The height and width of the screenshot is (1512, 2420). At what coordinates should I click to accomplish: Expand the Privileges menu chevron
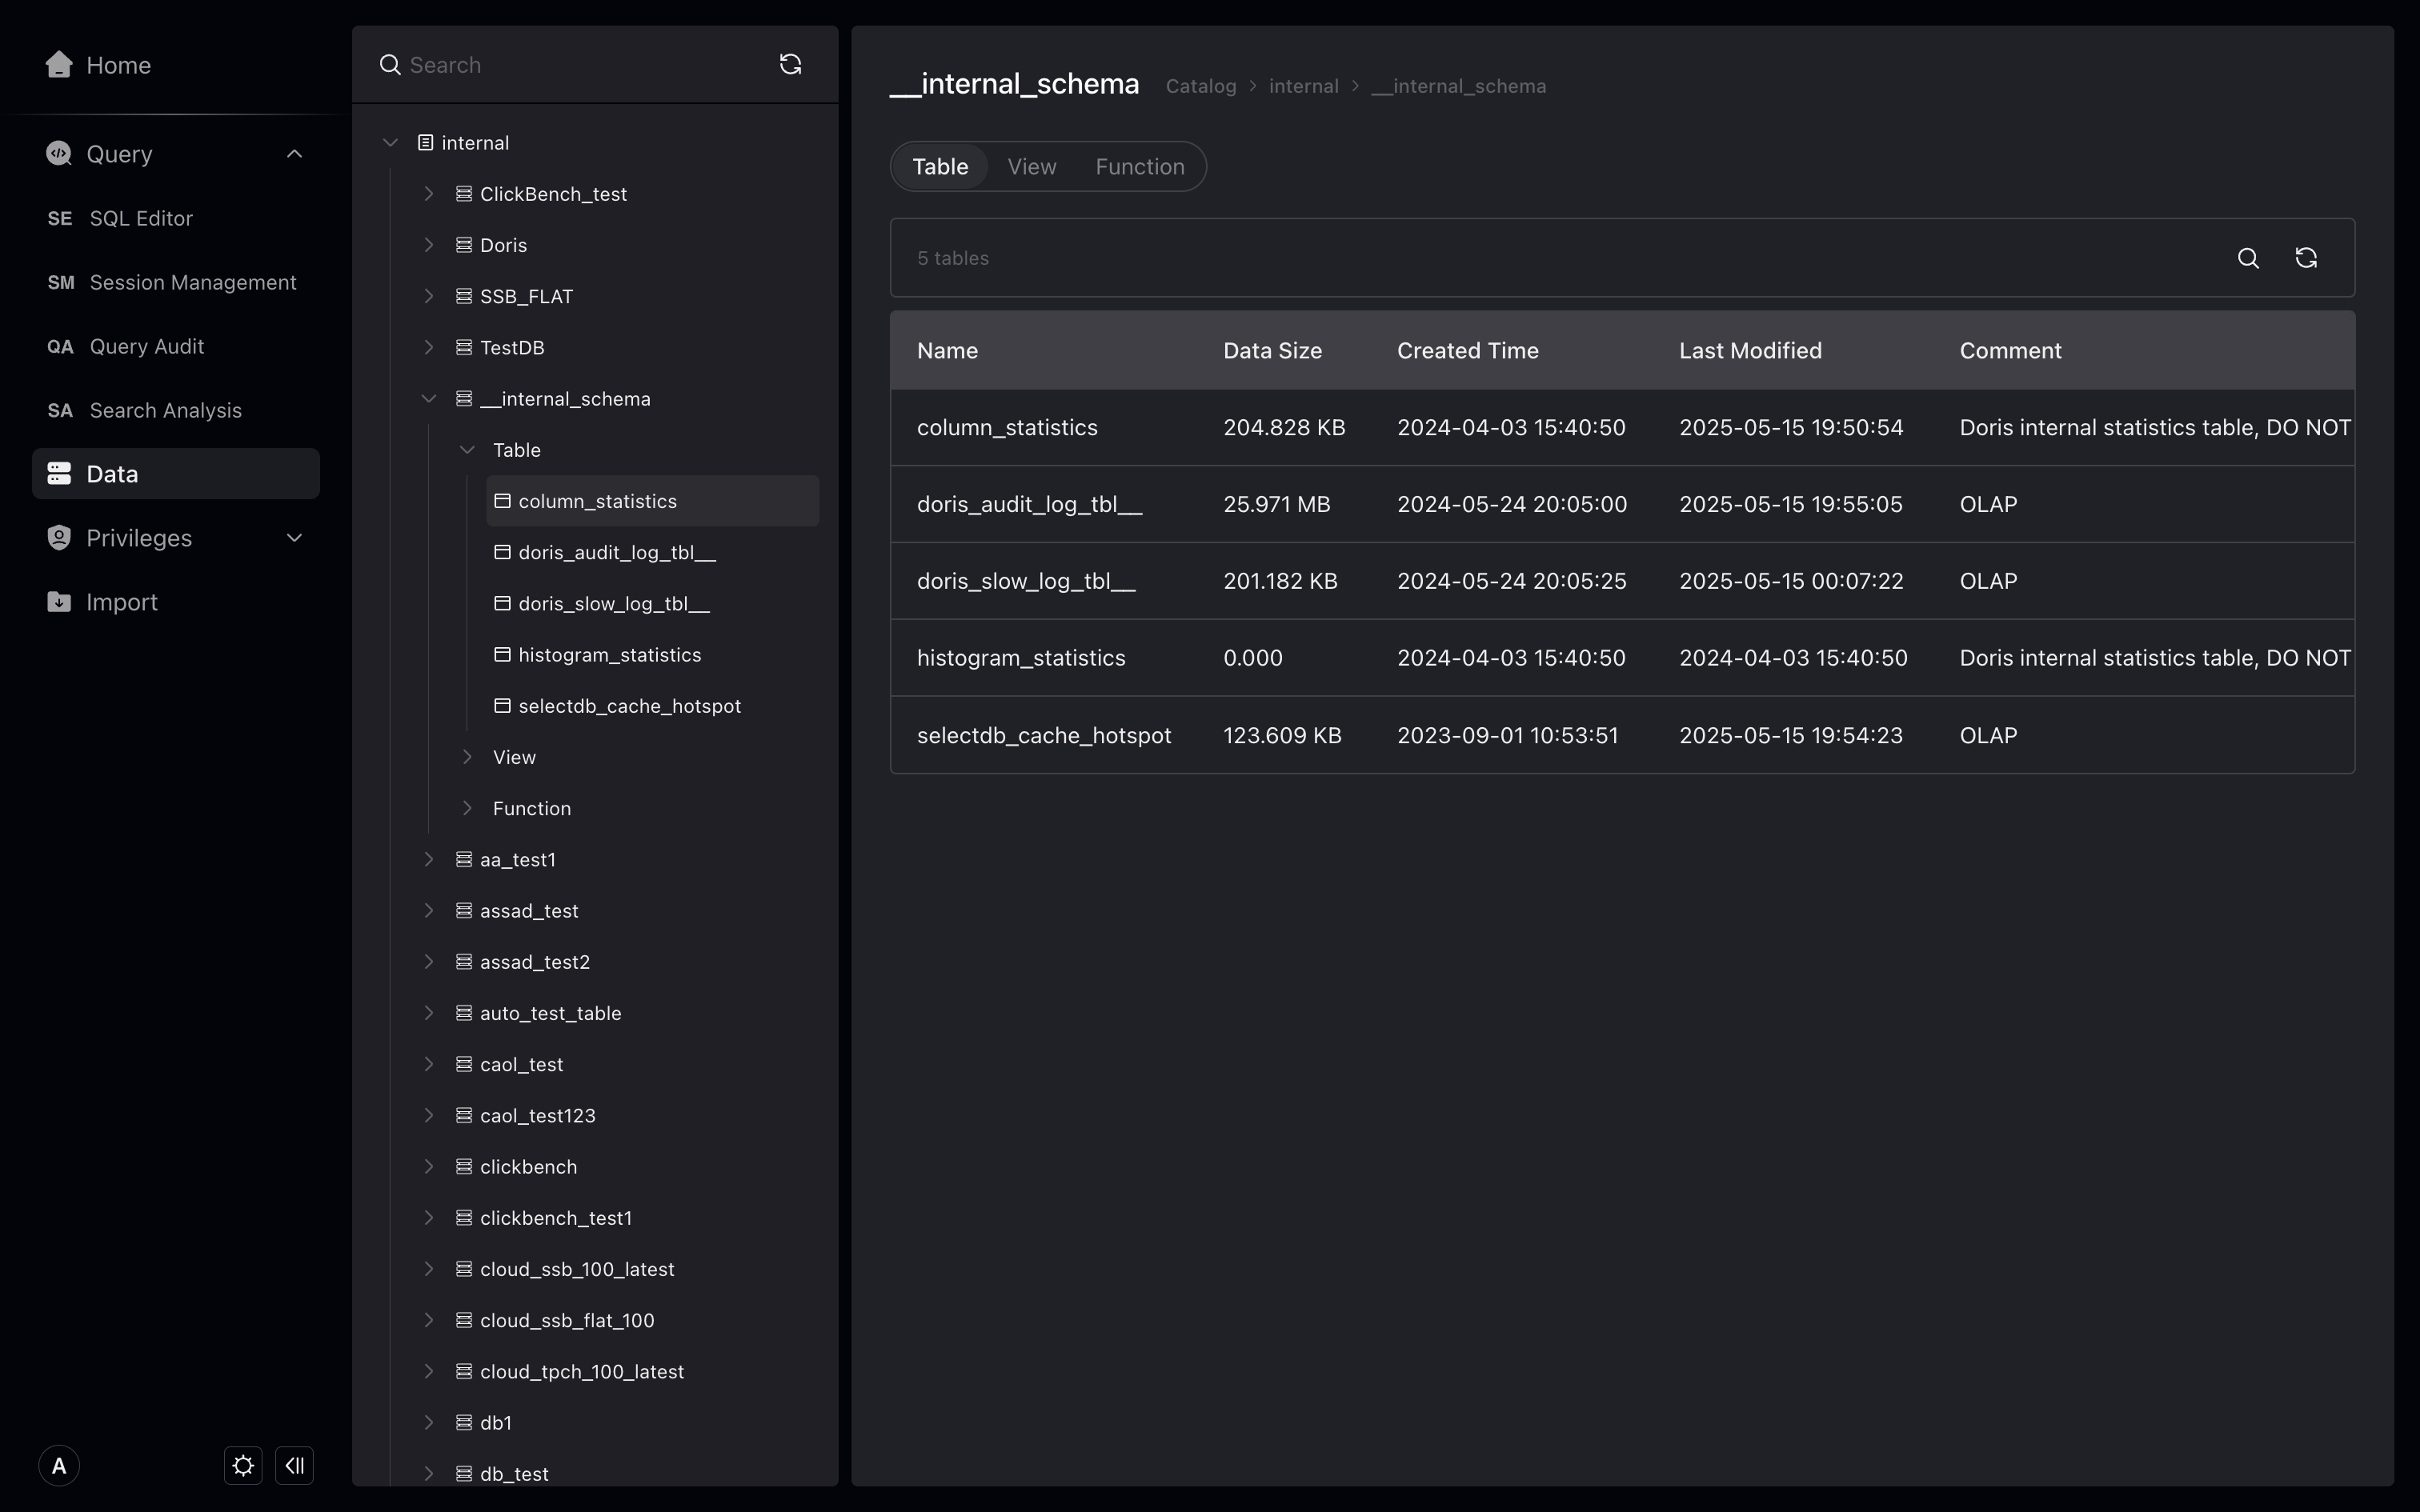[294, 537]
